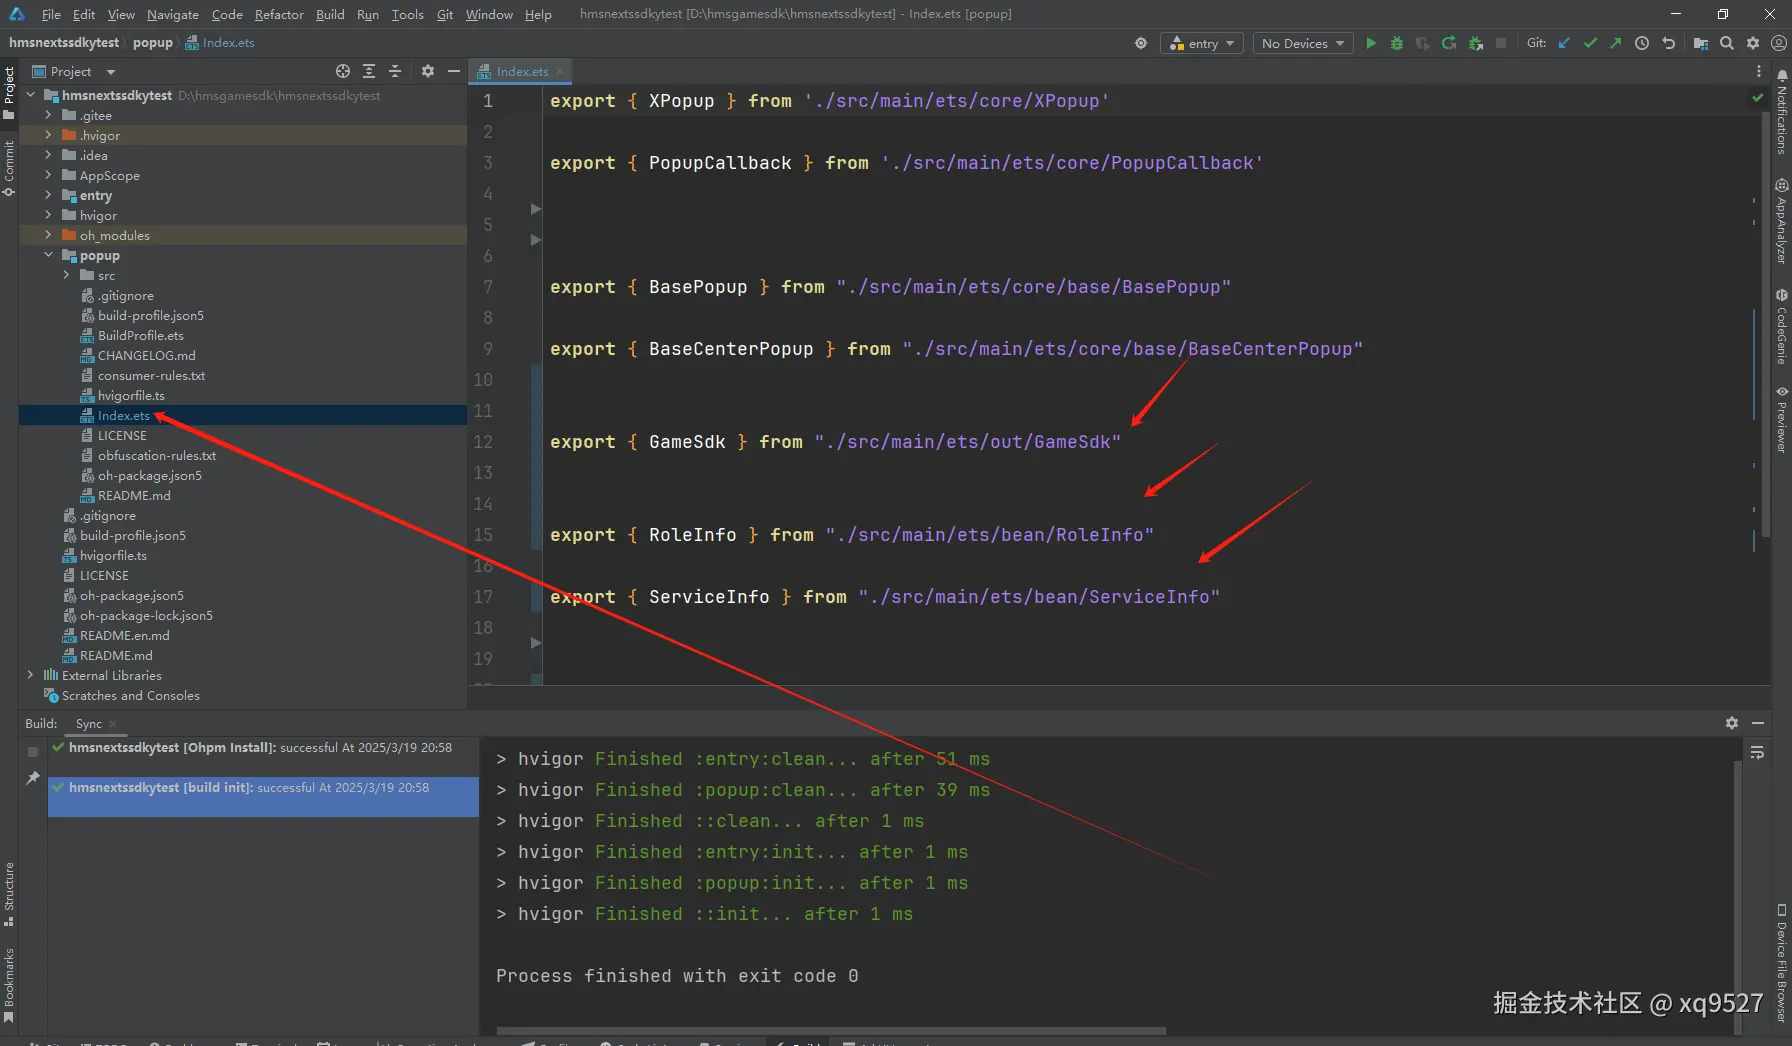The width and height of the screenshot is (1792, 1046).
Task: Click the Git update project arrow icon
Action: pos(1564,43)
